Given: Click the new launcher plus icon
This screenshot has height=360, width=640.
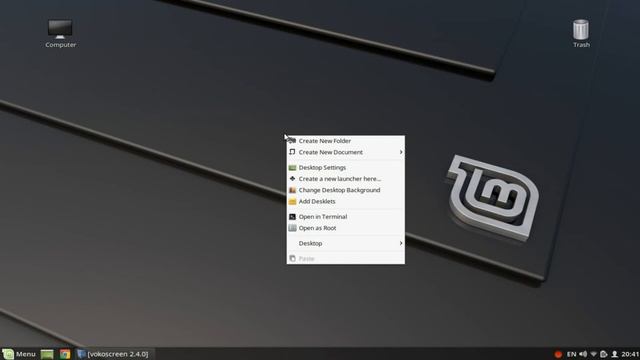Looking at the screenshot, I should click(292, 179).
